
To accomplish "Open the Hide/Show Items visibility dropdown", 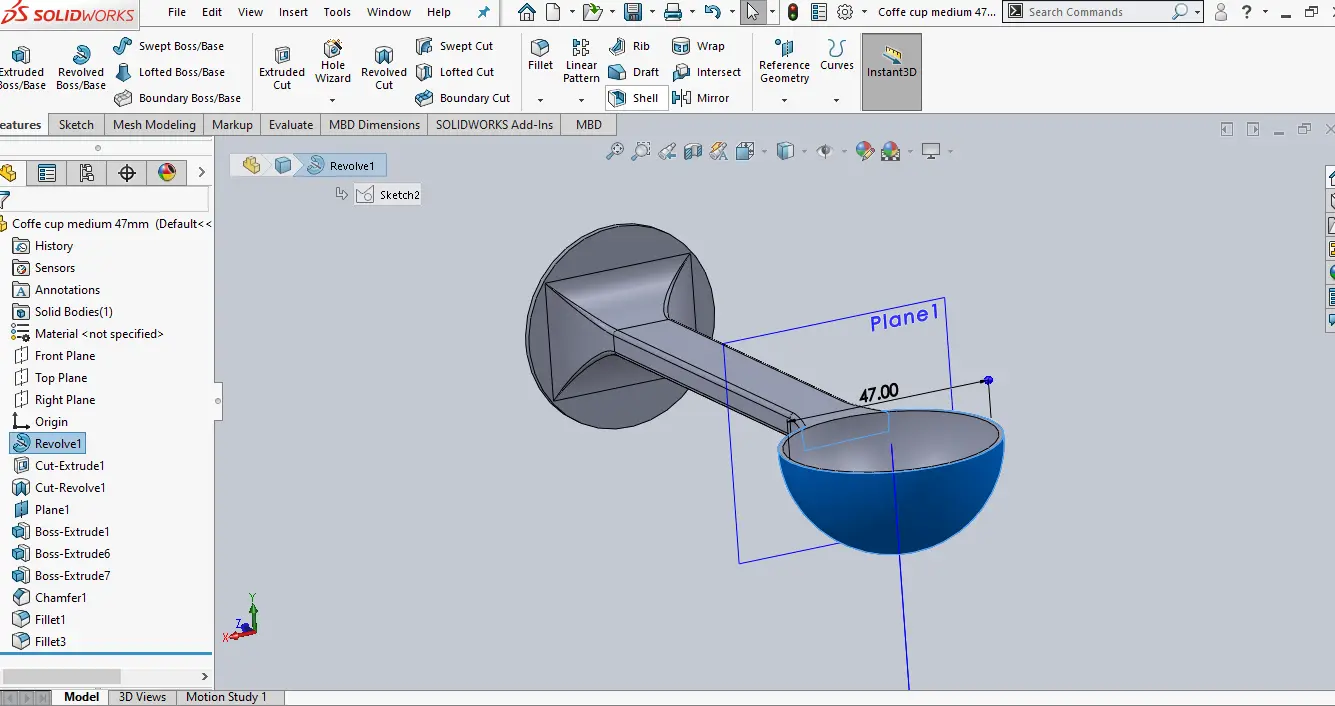I will point(826,151).
